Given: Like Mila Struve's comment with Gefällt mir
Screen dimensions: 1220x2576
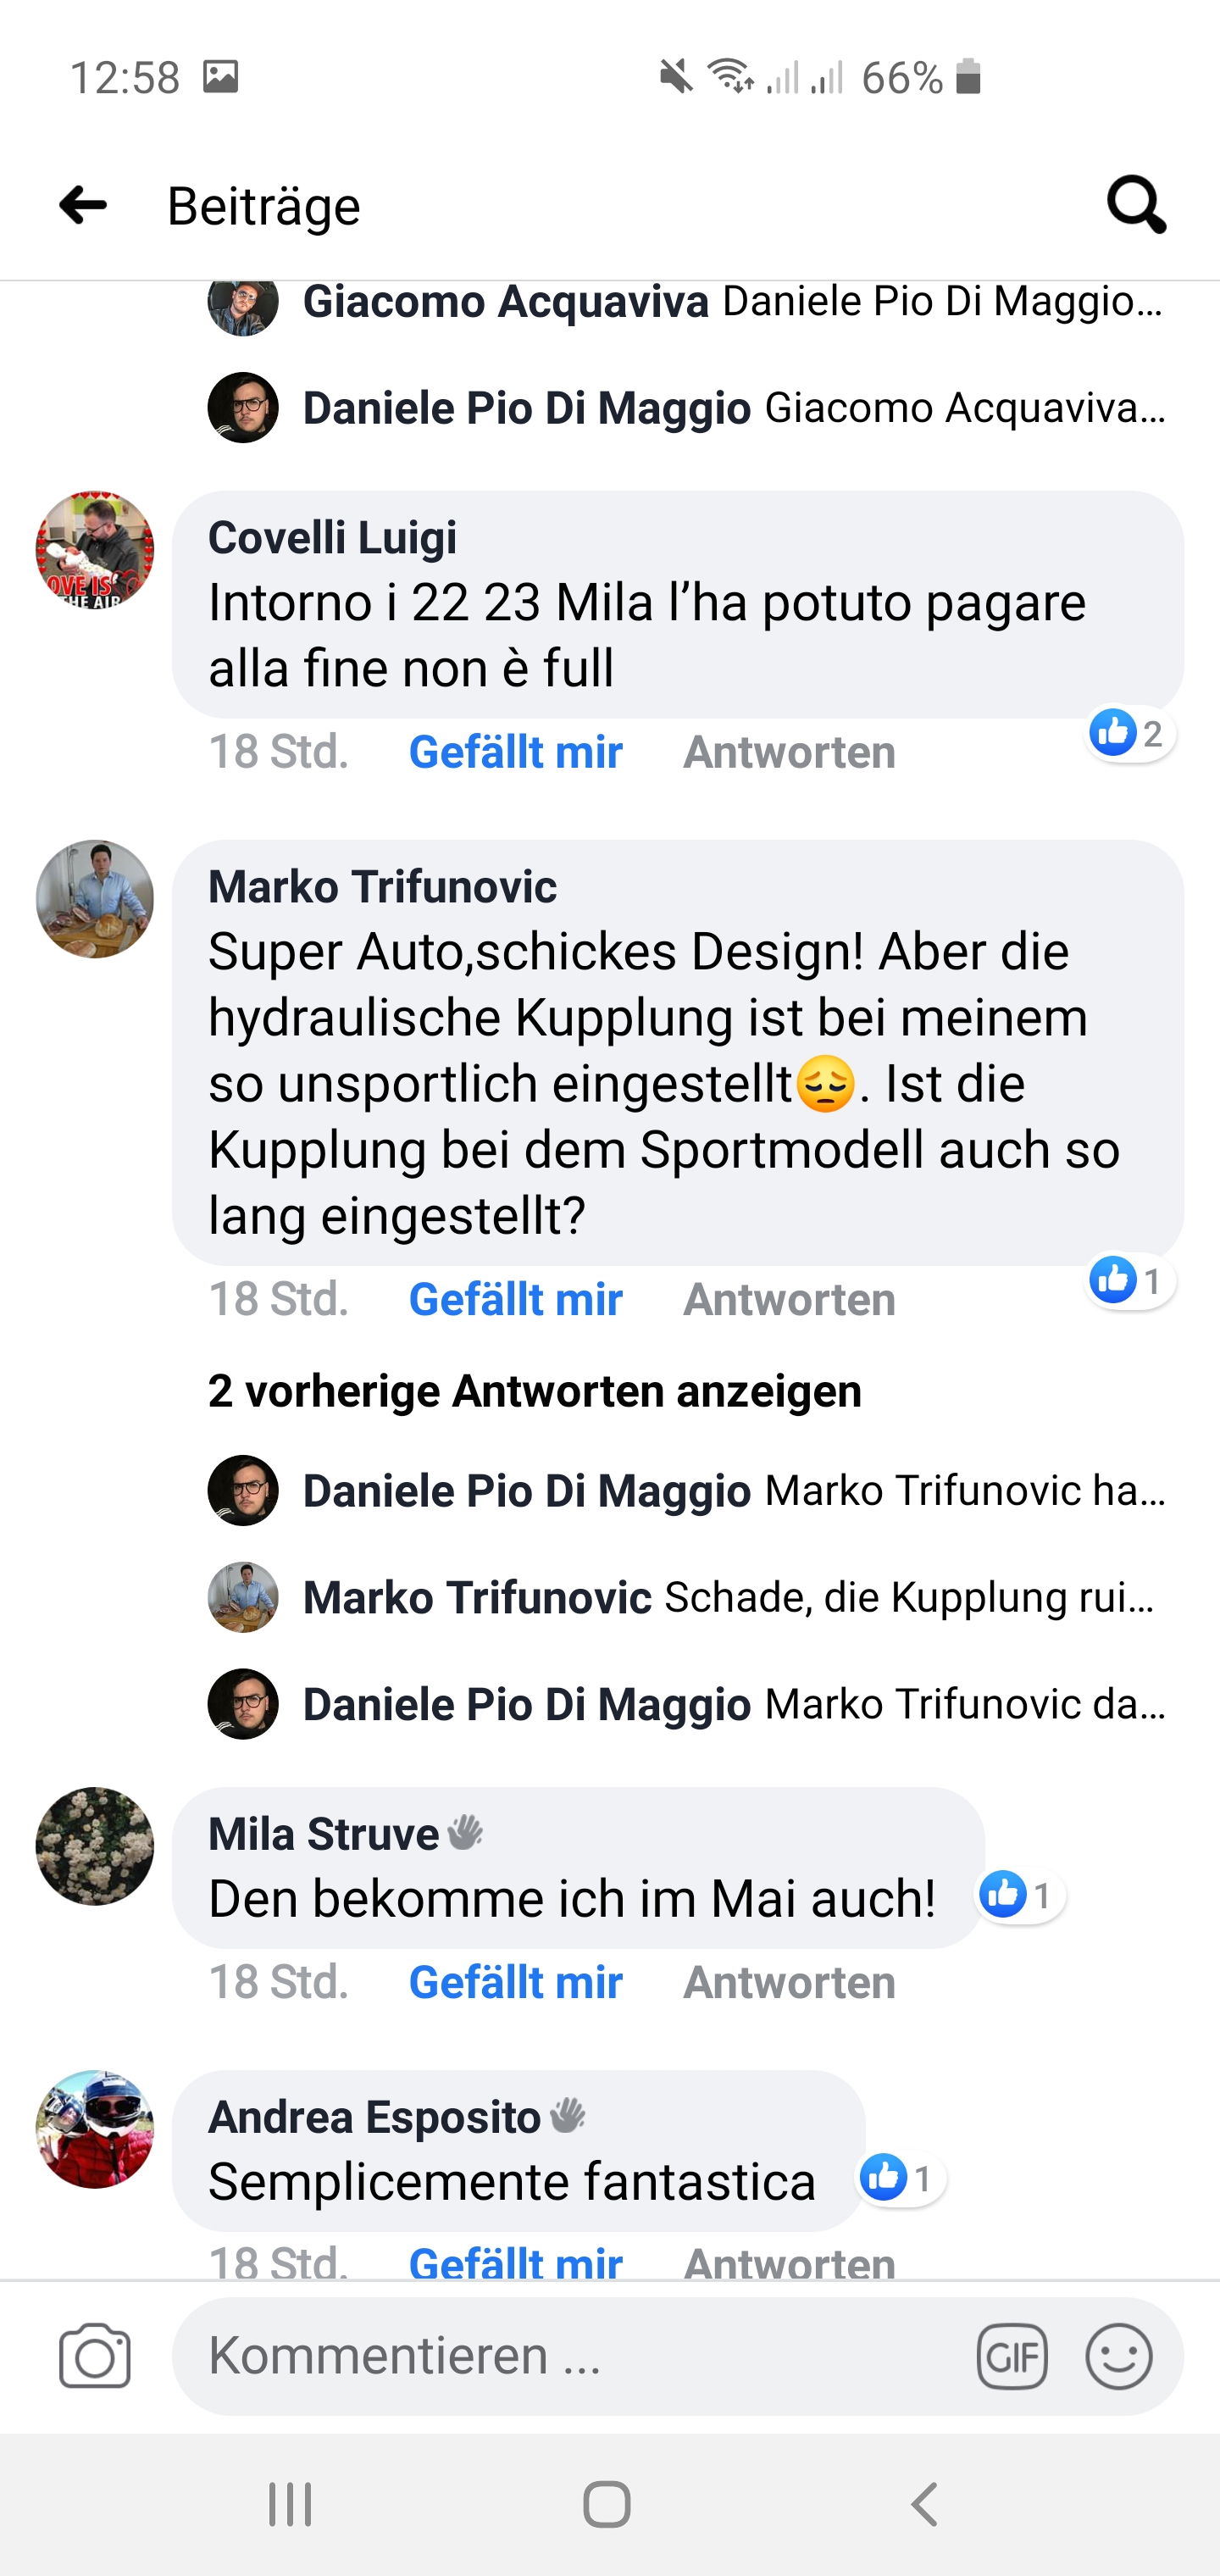Looking at the screenshot, I should coord(515,1982).
